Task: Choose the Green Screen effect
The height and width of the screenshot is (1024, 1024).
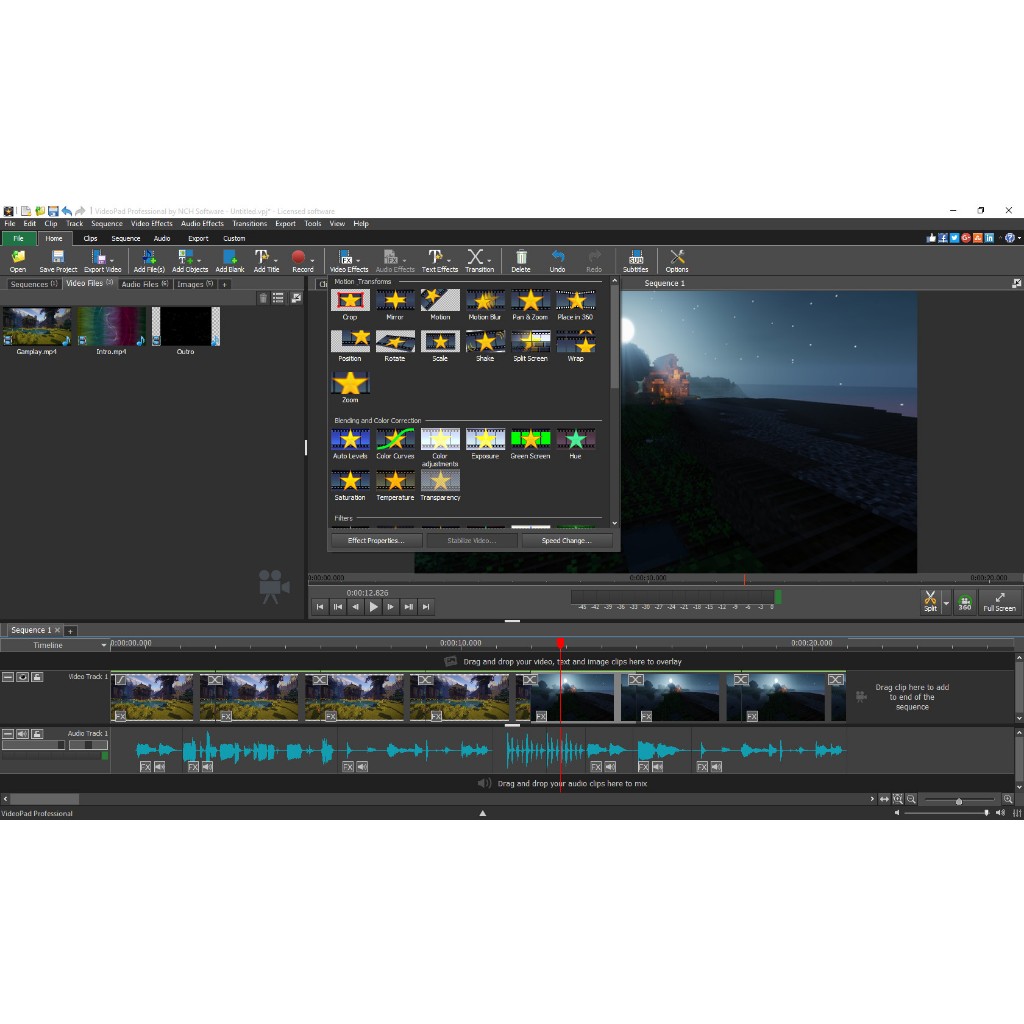Action: point(530,443)
